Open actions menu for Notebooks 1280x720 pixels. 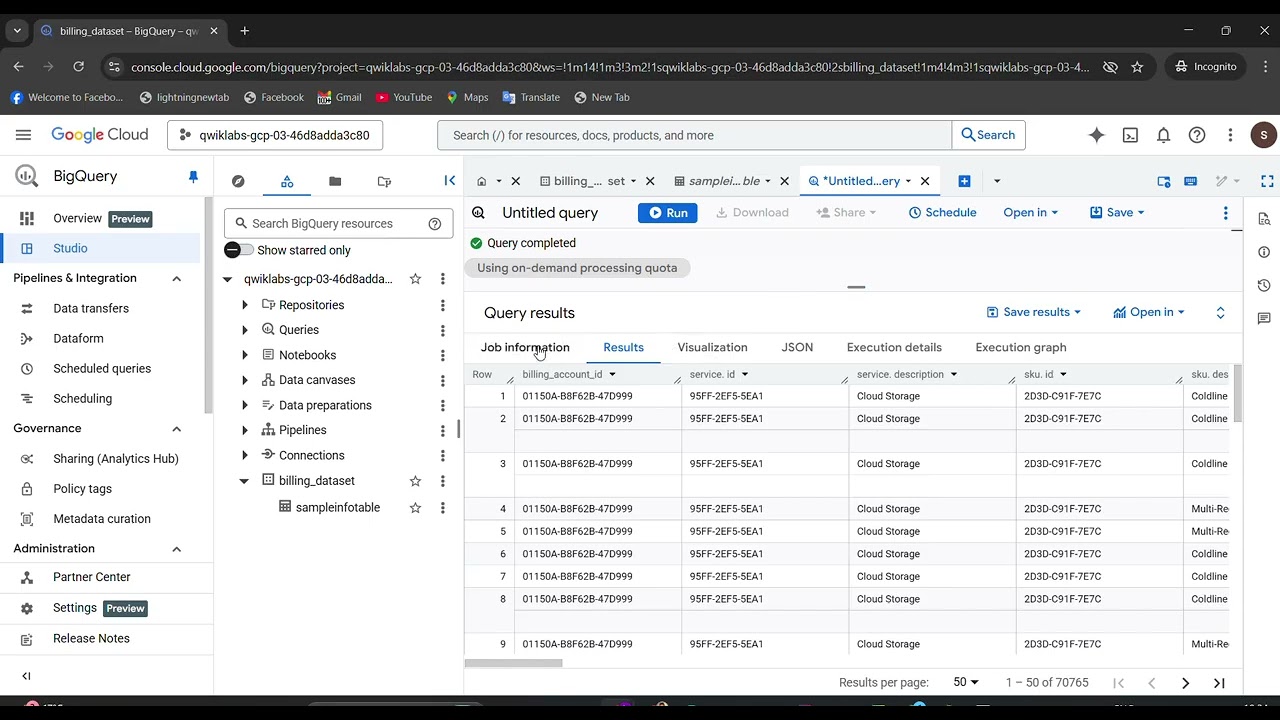pos(442,355)
